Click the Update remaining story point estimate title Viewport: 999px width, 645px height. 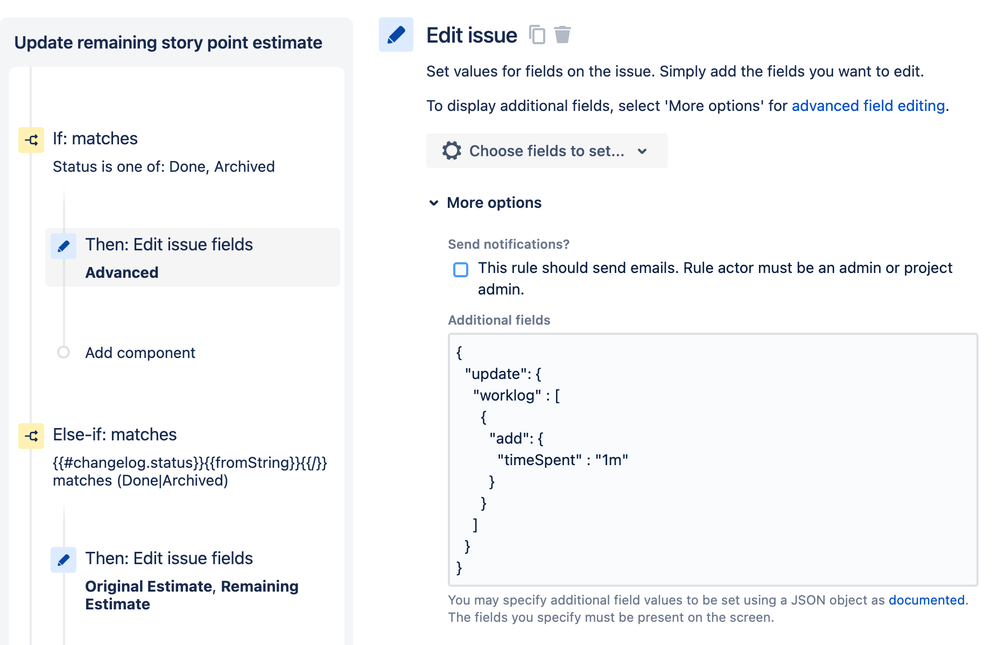tap(168, 43)
